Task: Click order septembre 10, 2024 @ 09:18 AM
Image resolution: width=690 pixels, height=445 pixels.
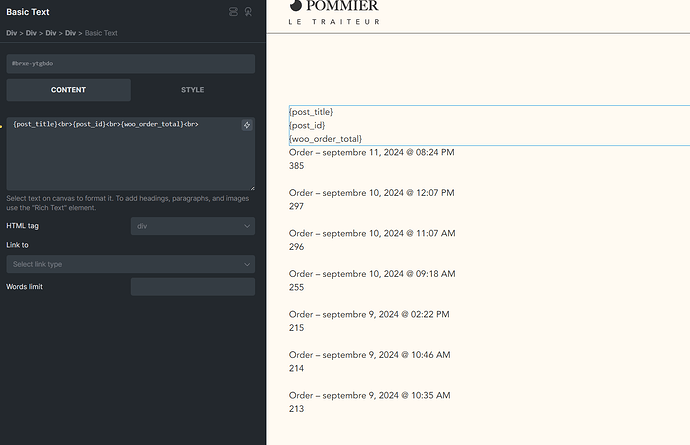Action: pos(372,274)
